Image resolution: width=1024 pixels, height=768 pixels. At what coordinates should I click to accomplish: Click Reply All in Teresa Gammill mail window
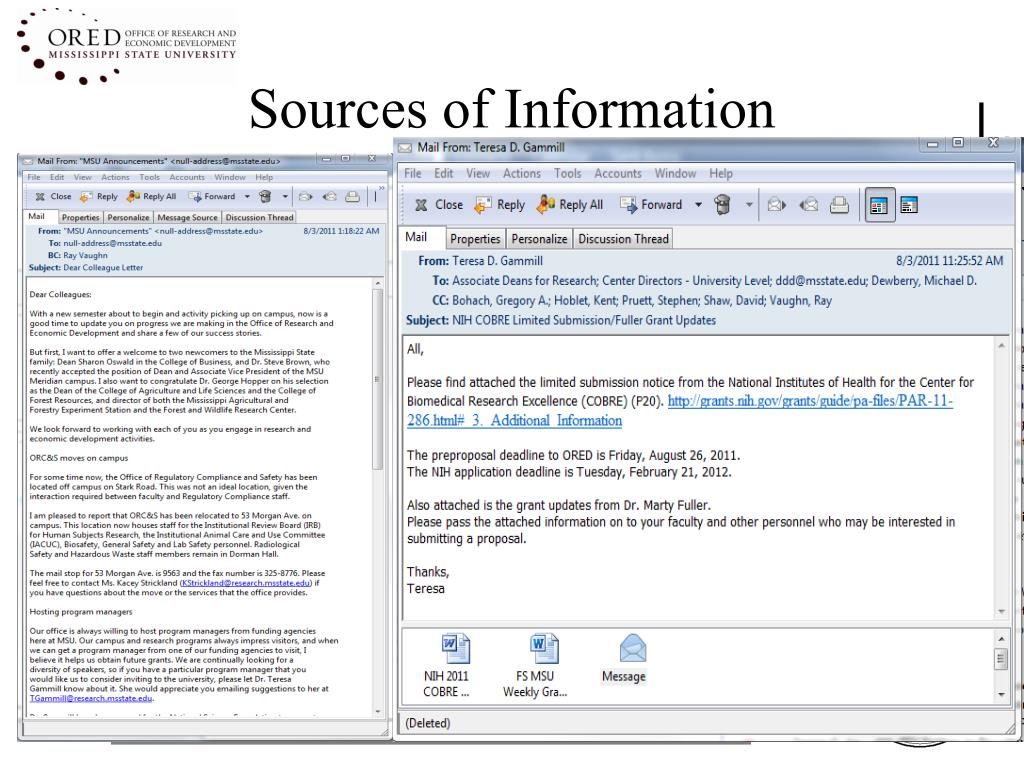pos(569,205)
